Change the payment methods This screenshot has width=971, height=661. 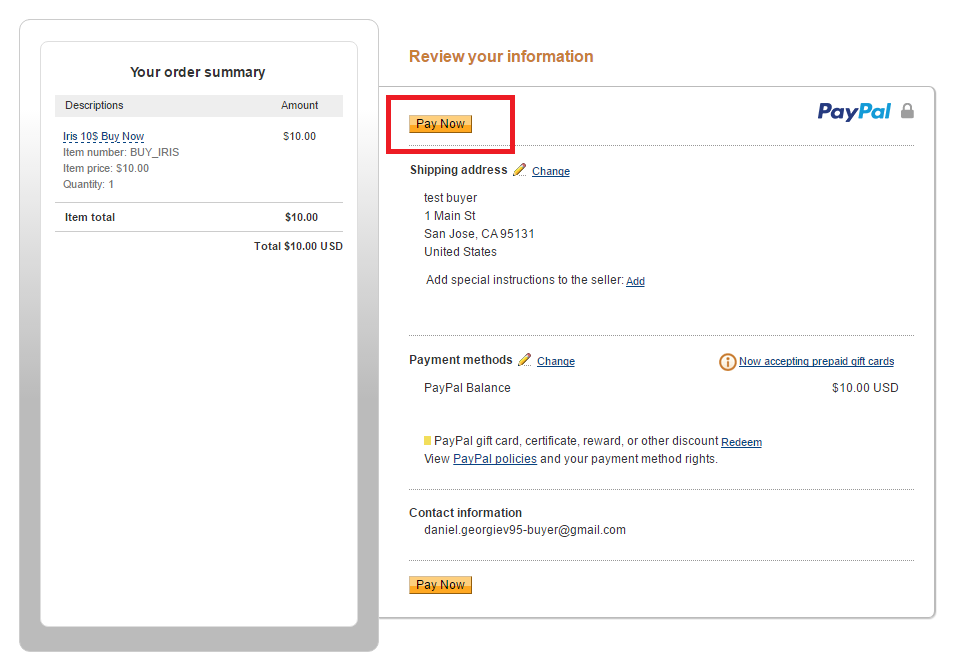click(x=555, y=362)
